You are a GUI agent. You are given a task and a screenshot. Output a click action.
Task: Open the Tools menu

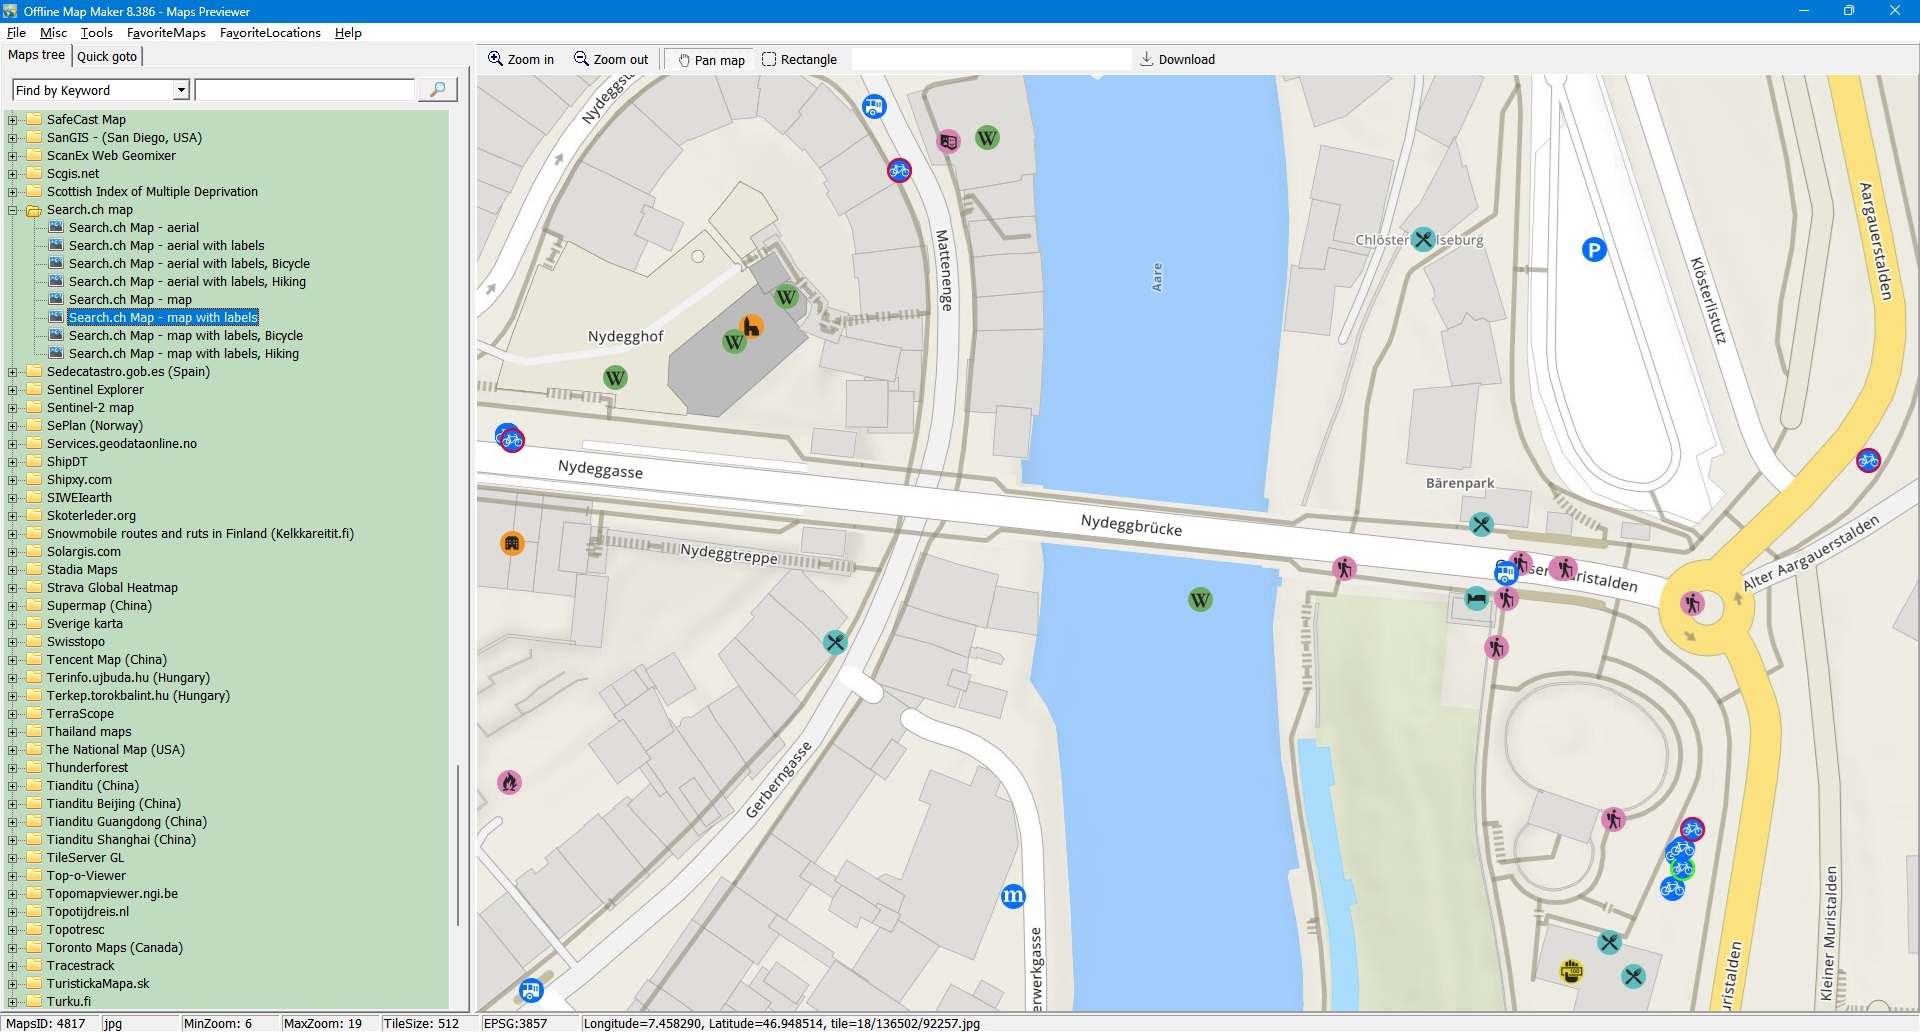pos(97,33)
